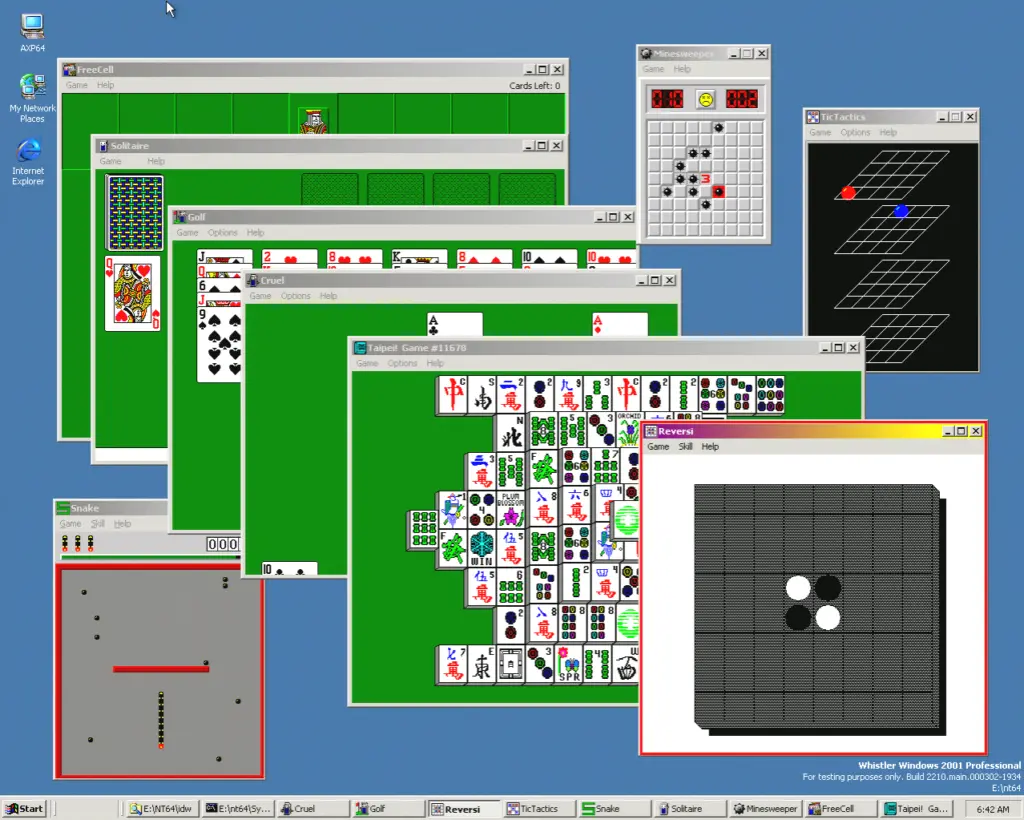
Task: Click the Ace of clubs in Cruel
Action: click(455, 324)
